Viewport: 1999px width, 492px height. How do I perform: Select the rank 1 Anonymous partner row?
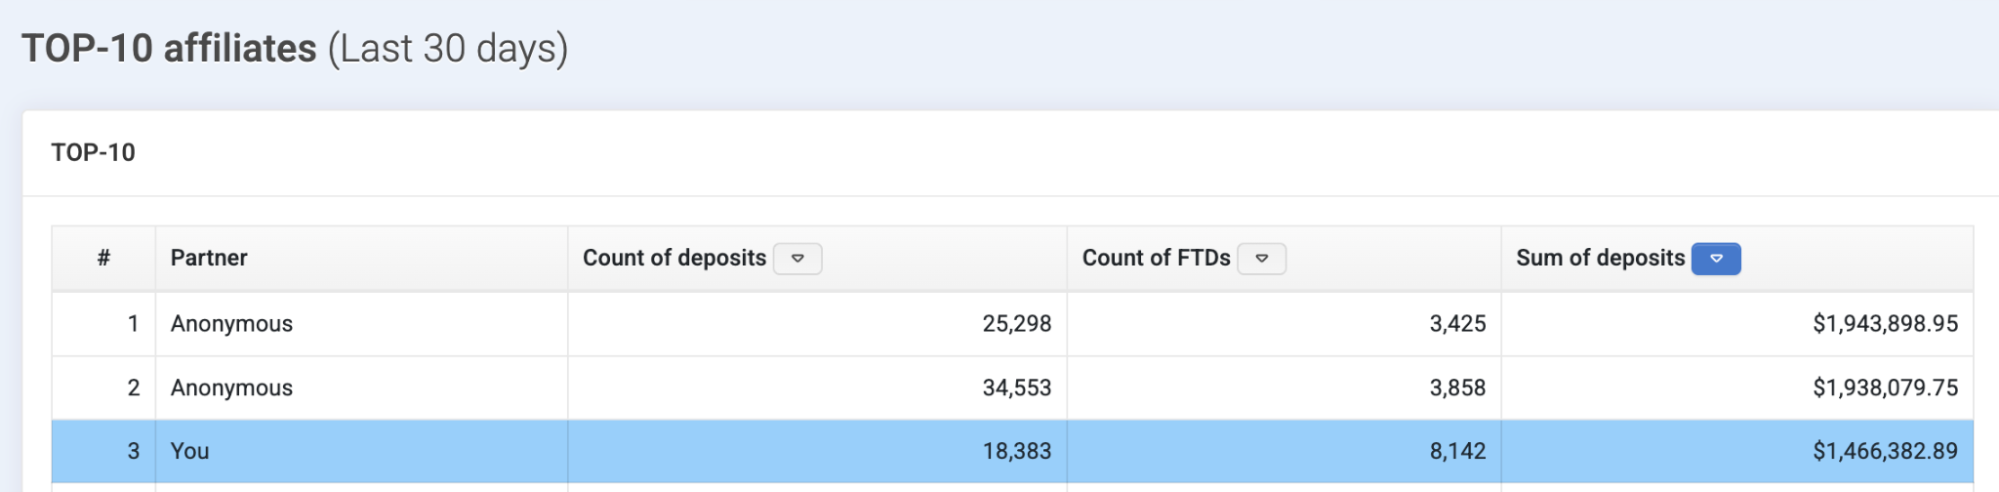pos(231,324)
